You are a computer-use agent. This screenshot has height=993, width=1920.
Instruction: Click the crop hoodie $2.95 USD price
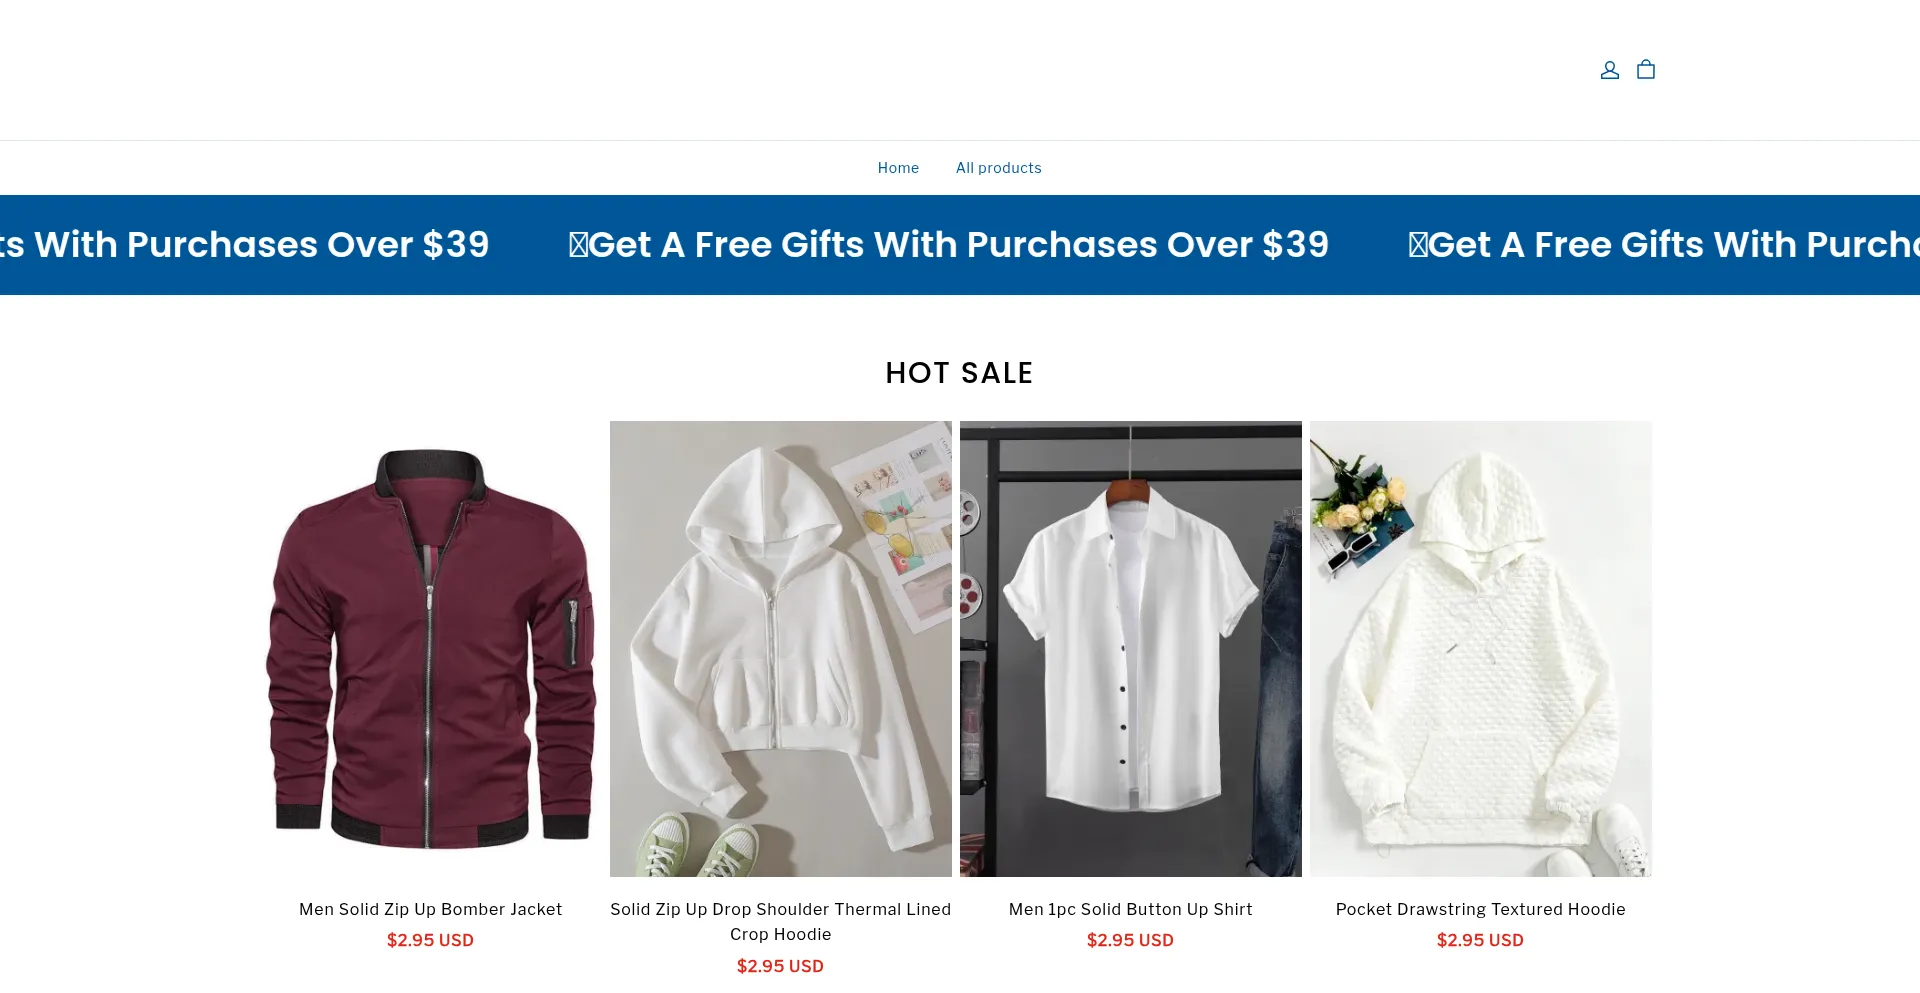tap(781, 966)
